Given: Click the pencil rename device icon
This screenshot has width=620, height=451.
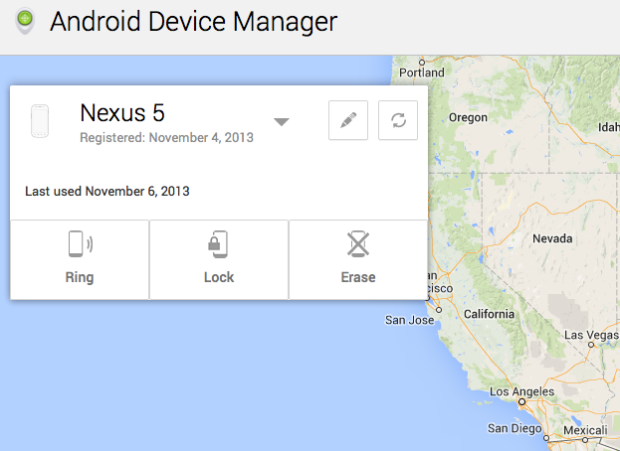Looking at the screenshot, I should [348, 120].
